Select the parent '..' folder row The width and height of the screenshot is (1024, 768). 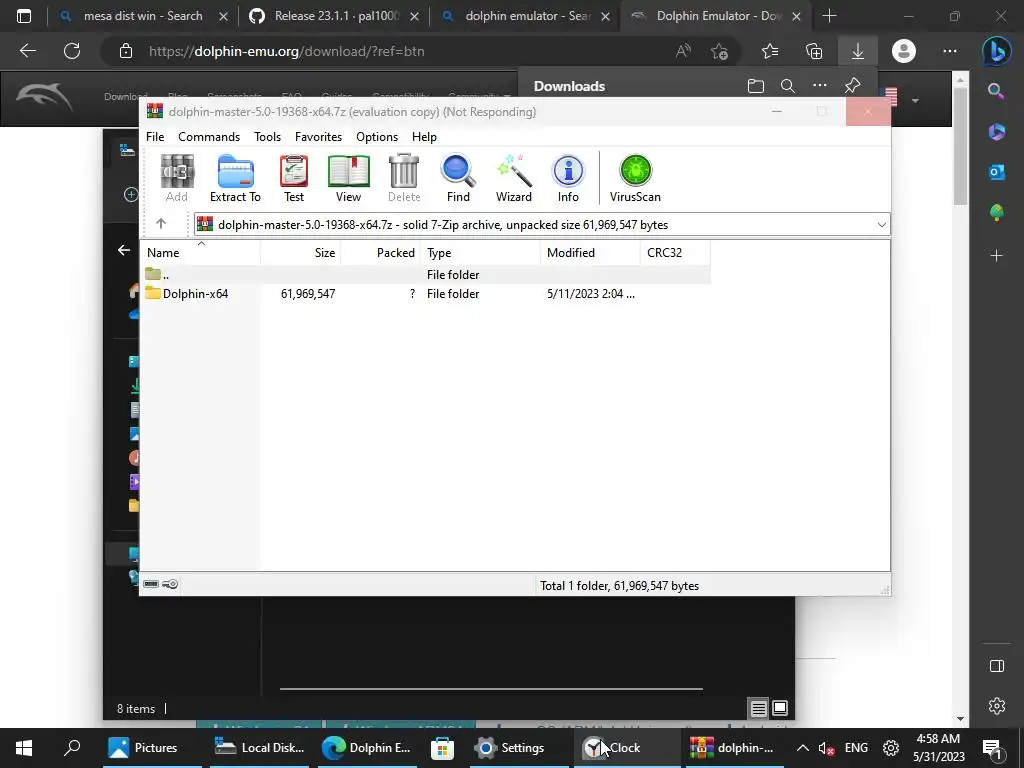pyautogui.click(x=425, y=274)
